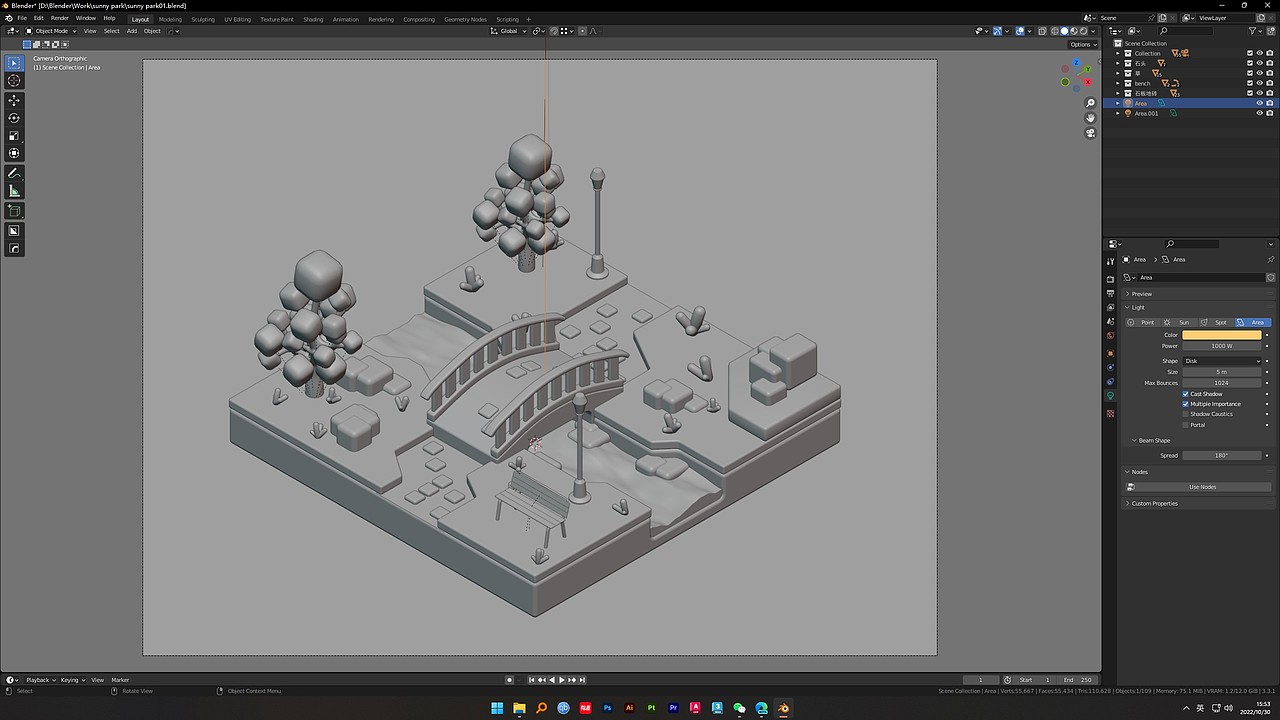The image size is (1280, 720).
Task: Toggle camera view with the camera gizmo
Action: click(x=1090, y=133)
